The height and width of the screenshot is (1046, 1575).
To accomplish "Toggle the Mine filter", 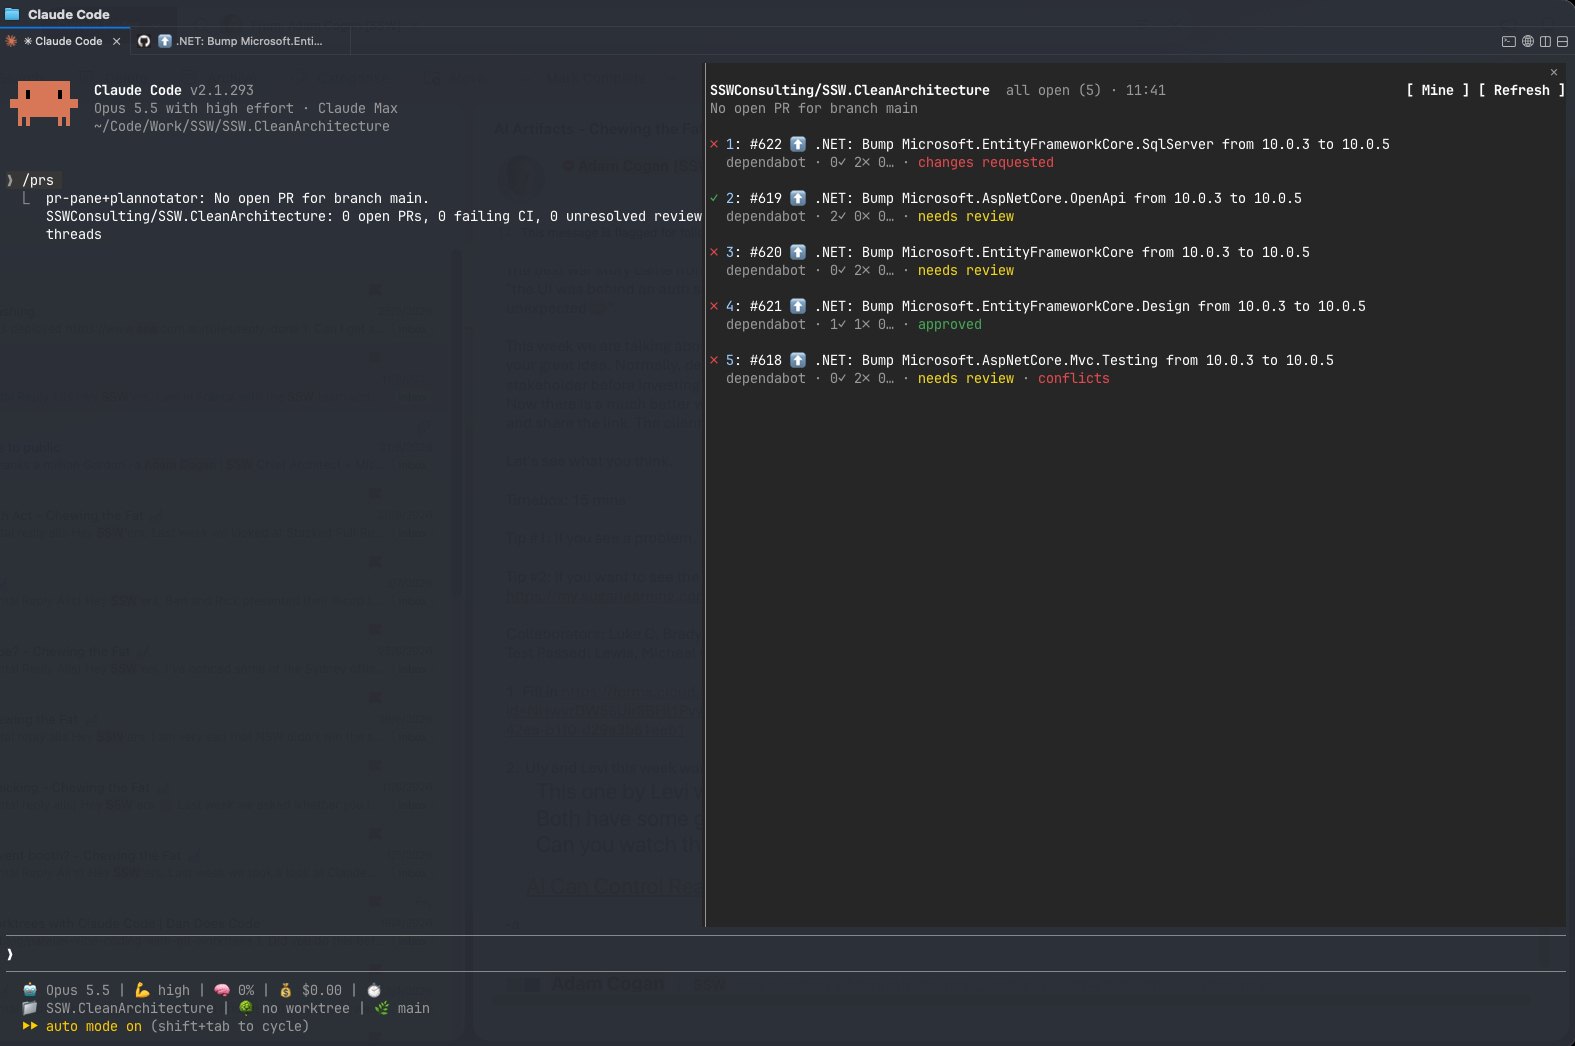I will pos(1438,90).
